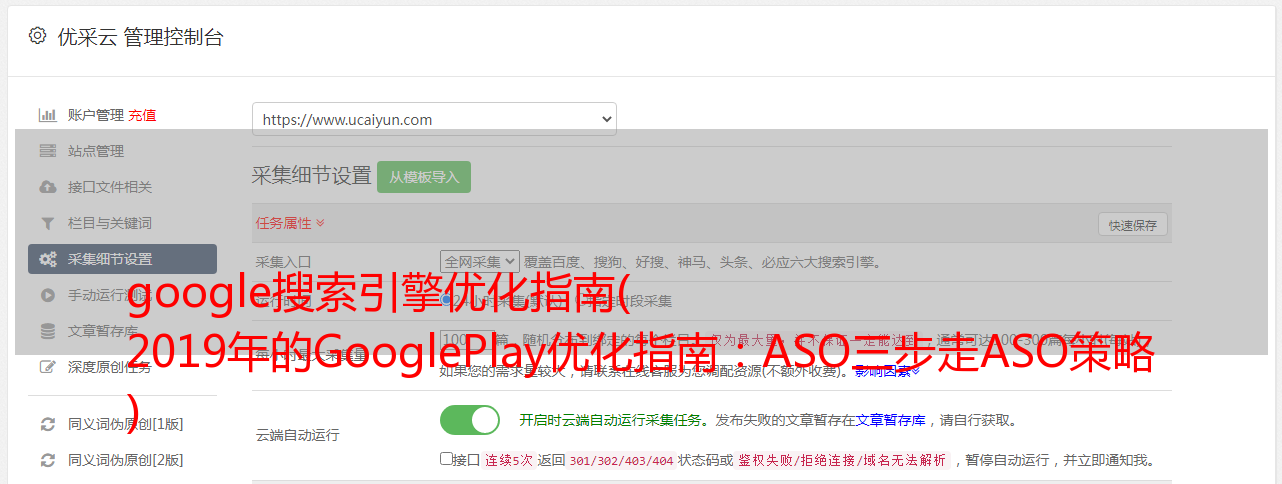The image size is (1282, 484).
Task: Open the blue 文章暂存库 link in the description
Action: [890, 420]
